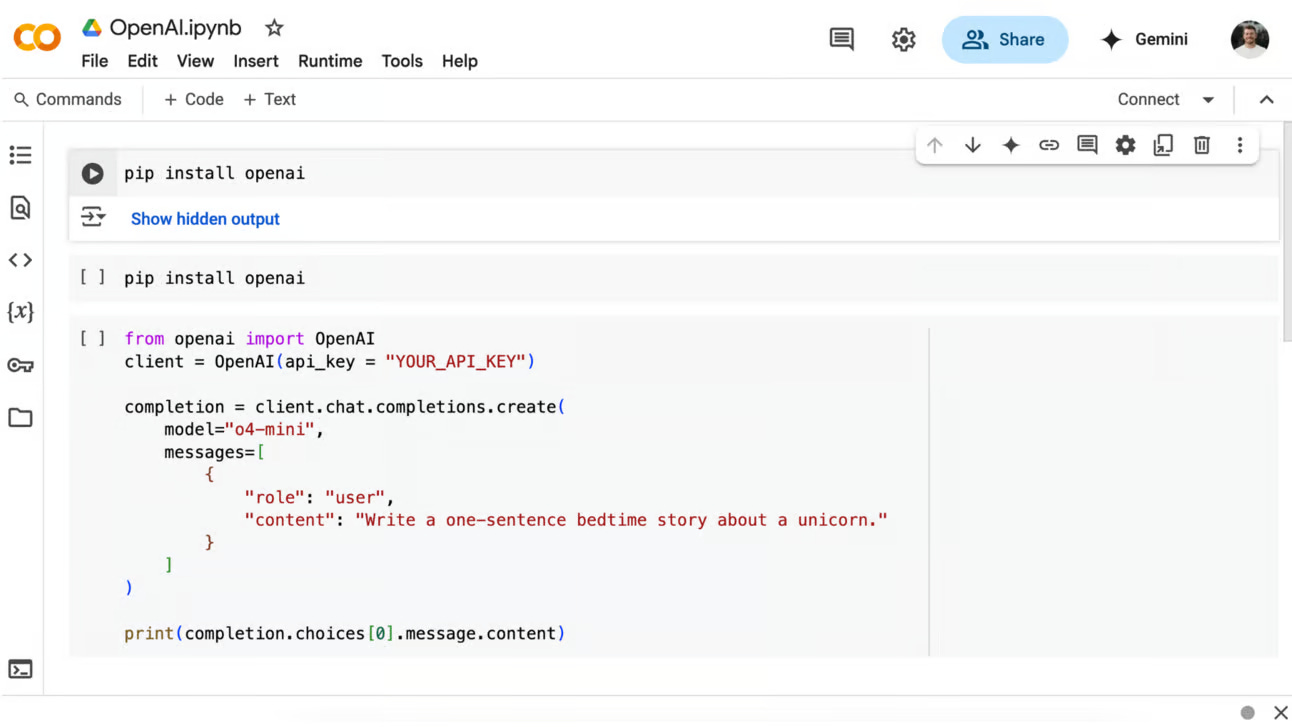Close the bottom status bar
The image size is (1292, 727).
1280,713
